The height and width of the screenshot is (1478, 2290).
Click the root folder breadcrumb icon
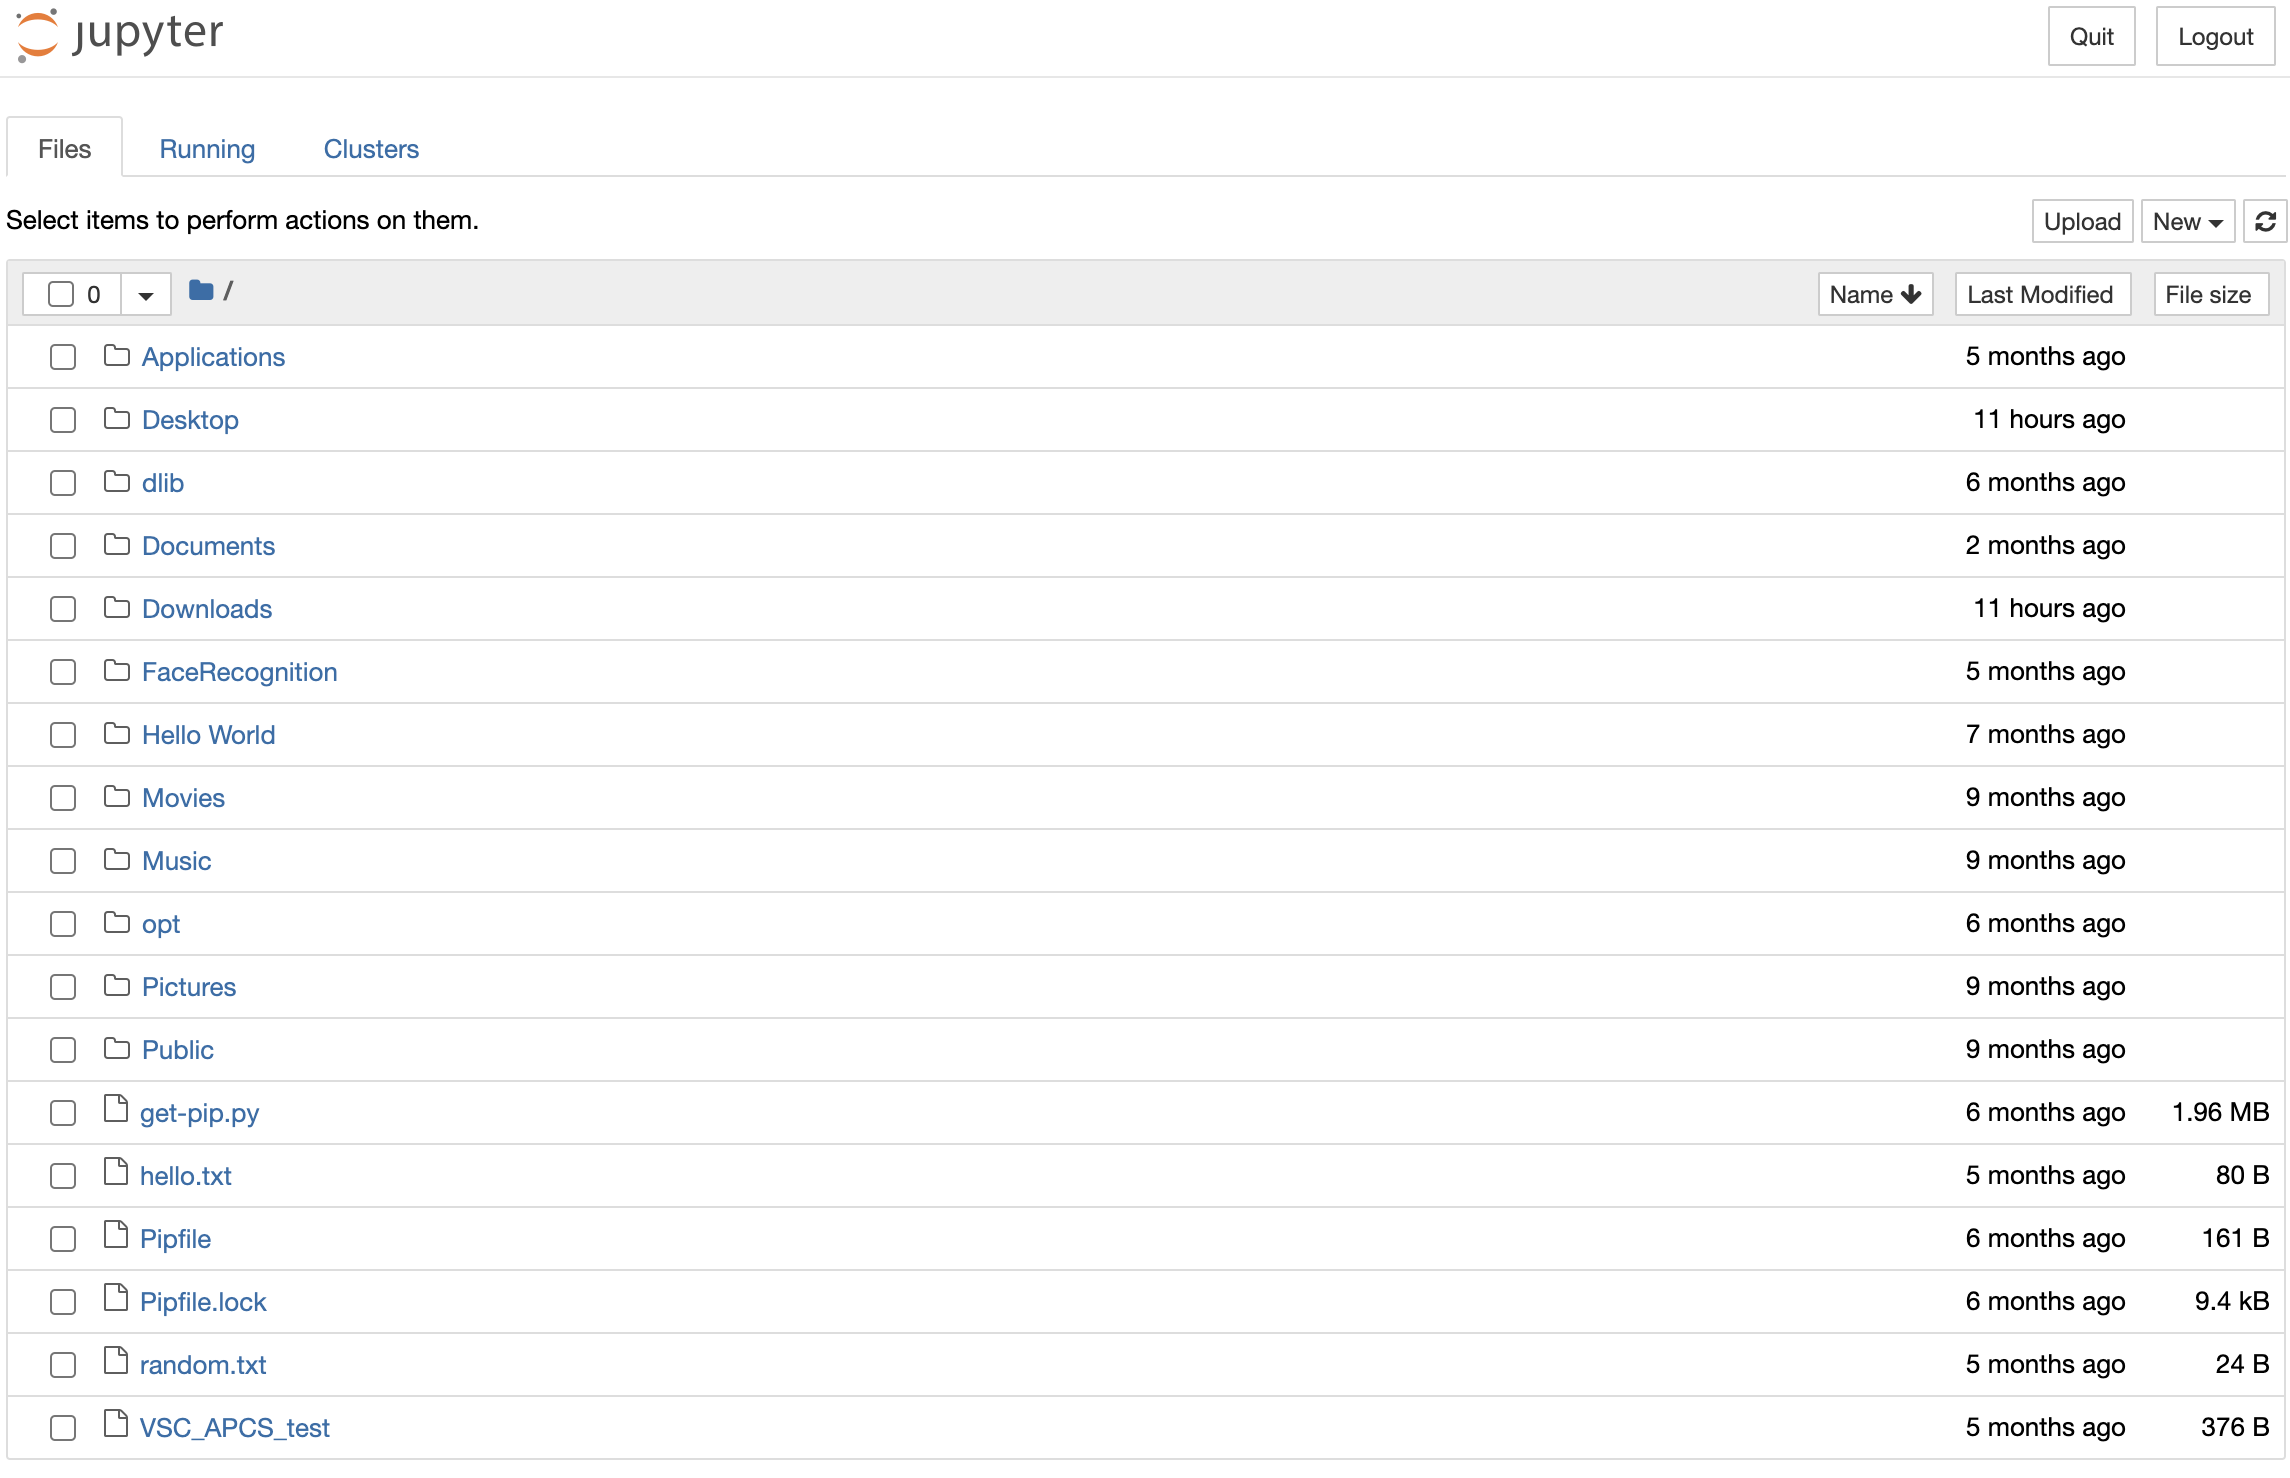click(201, 291)
